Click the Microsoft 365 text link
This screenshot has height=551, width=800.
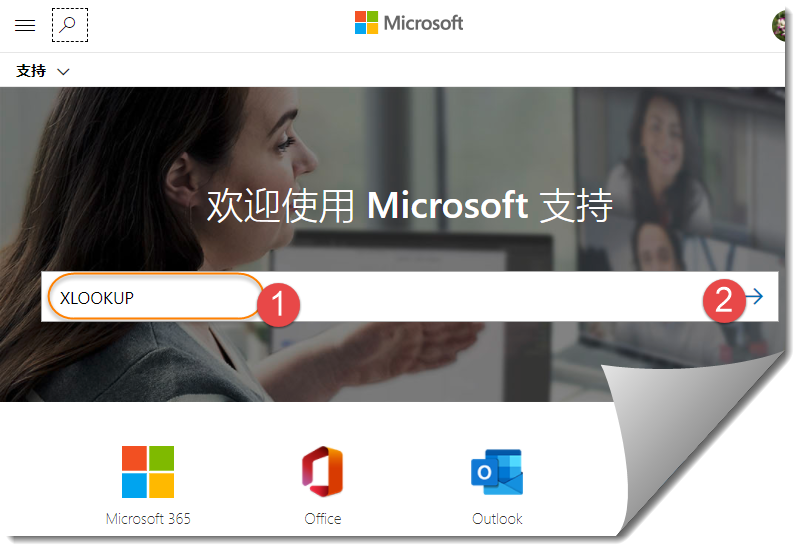pyautogui.click(x=148, y=519)
